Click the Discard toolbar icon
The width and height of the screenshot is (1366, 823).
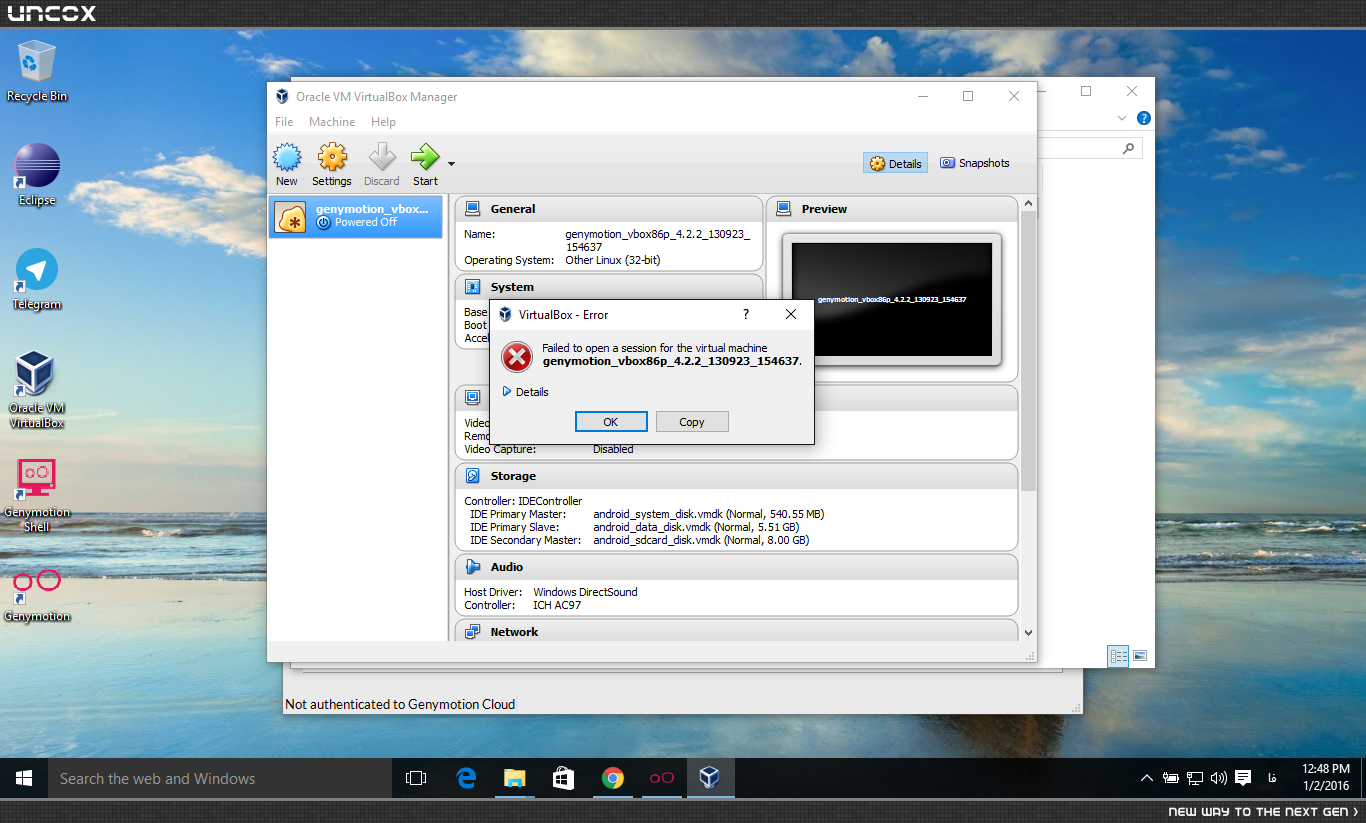tap(382, 164)
